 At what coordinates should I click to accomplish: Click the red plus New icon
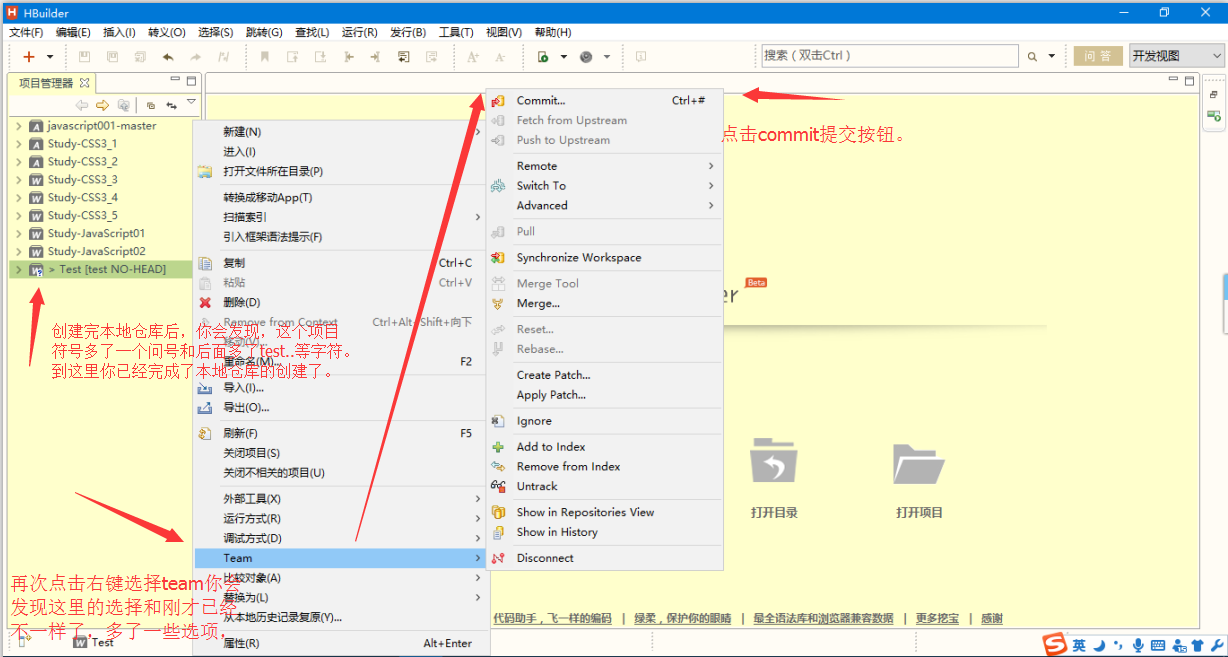point(29,57)
